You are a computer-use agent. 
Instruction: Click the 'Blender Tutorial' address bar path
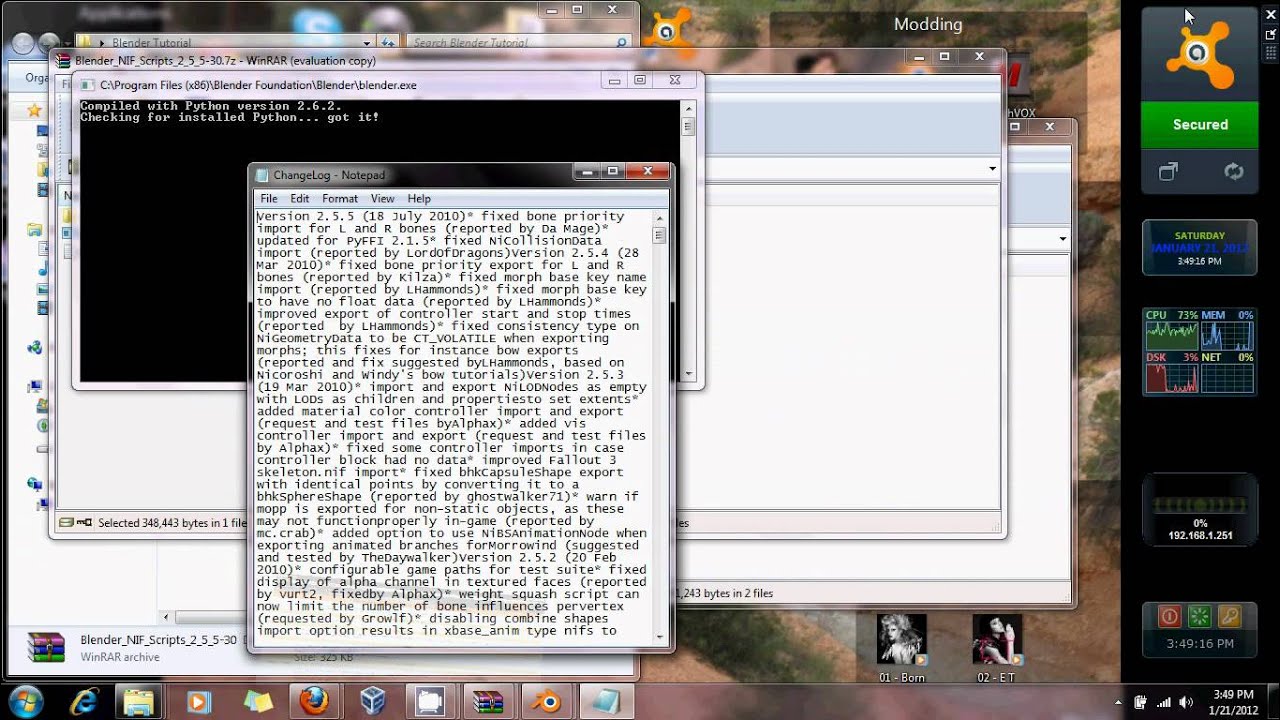coord(151,43)
